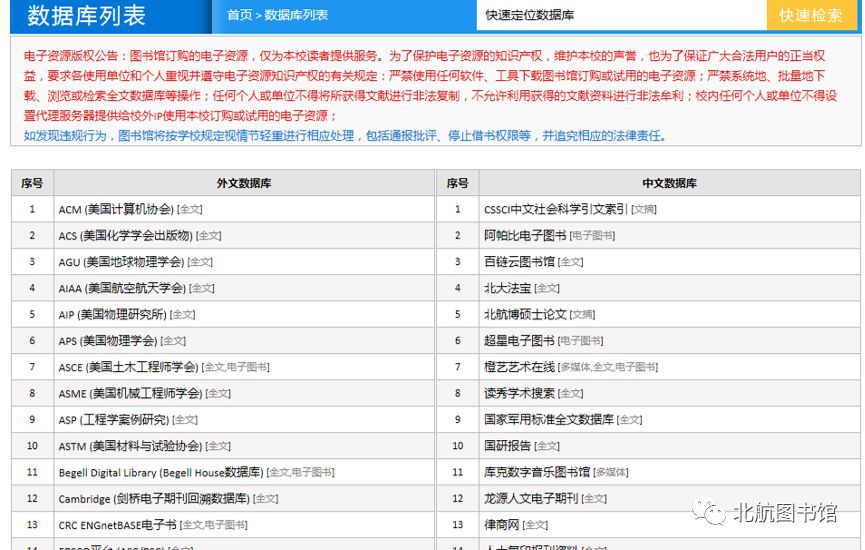Open ACS (美国化学学会出版物) database
Screen dimensions: 865x550
coord(125,236)
